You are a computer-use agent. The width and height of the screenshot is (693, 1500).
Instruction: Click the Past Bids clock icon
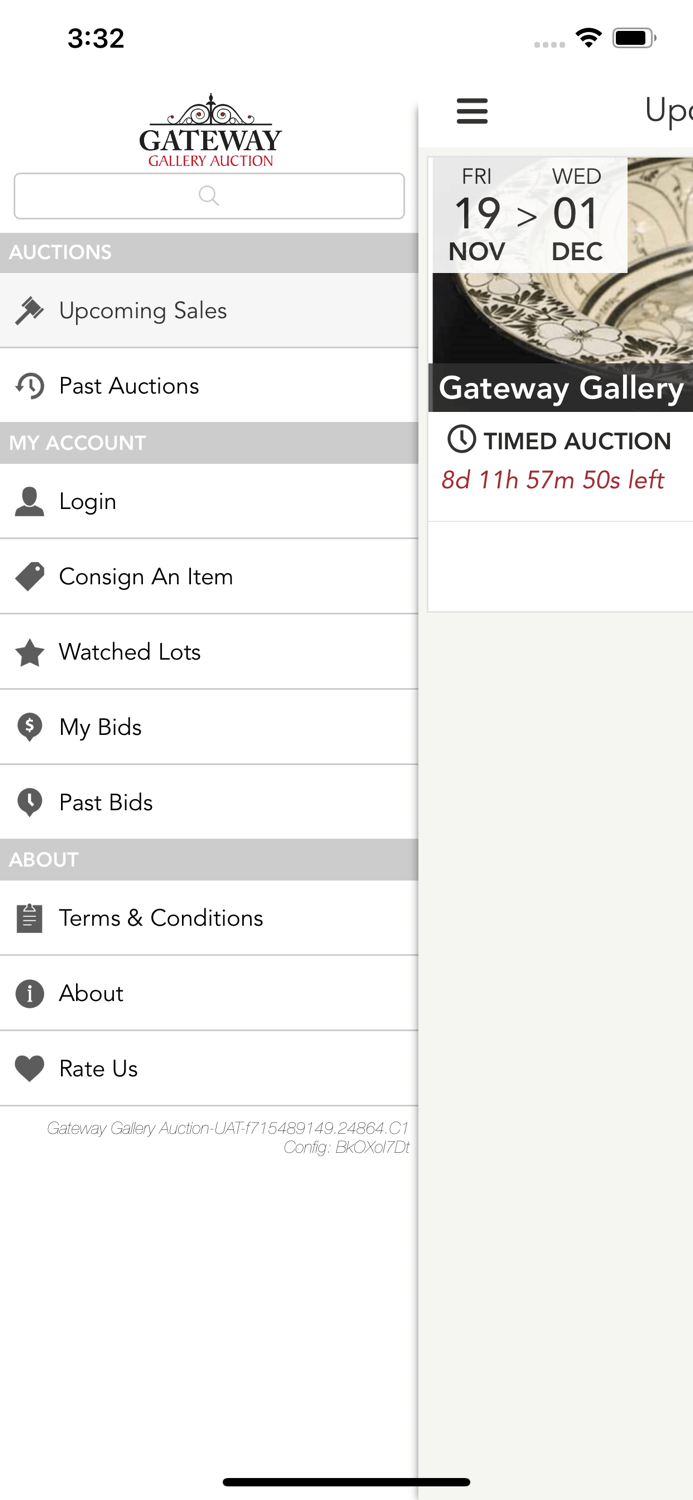(x=31, y=801)
